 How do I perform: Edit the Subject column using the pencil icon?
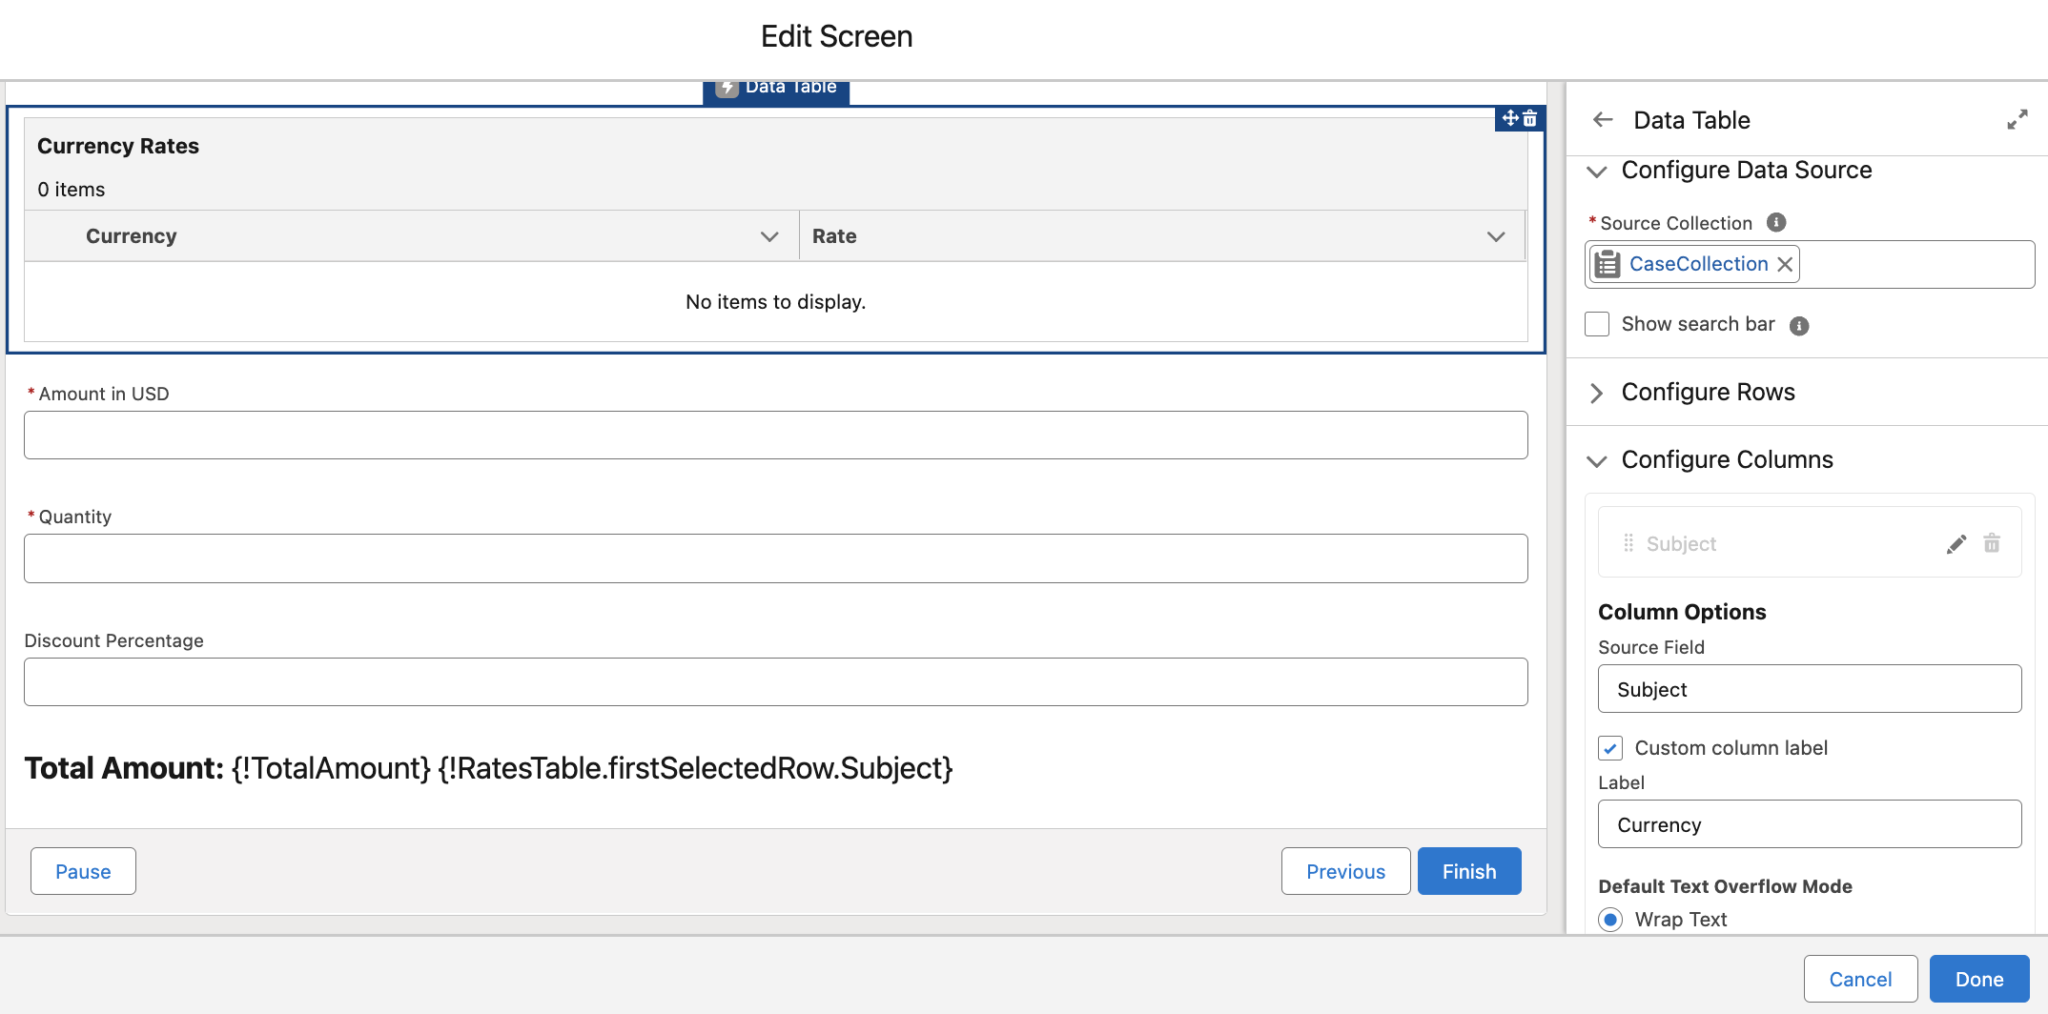1957,543
